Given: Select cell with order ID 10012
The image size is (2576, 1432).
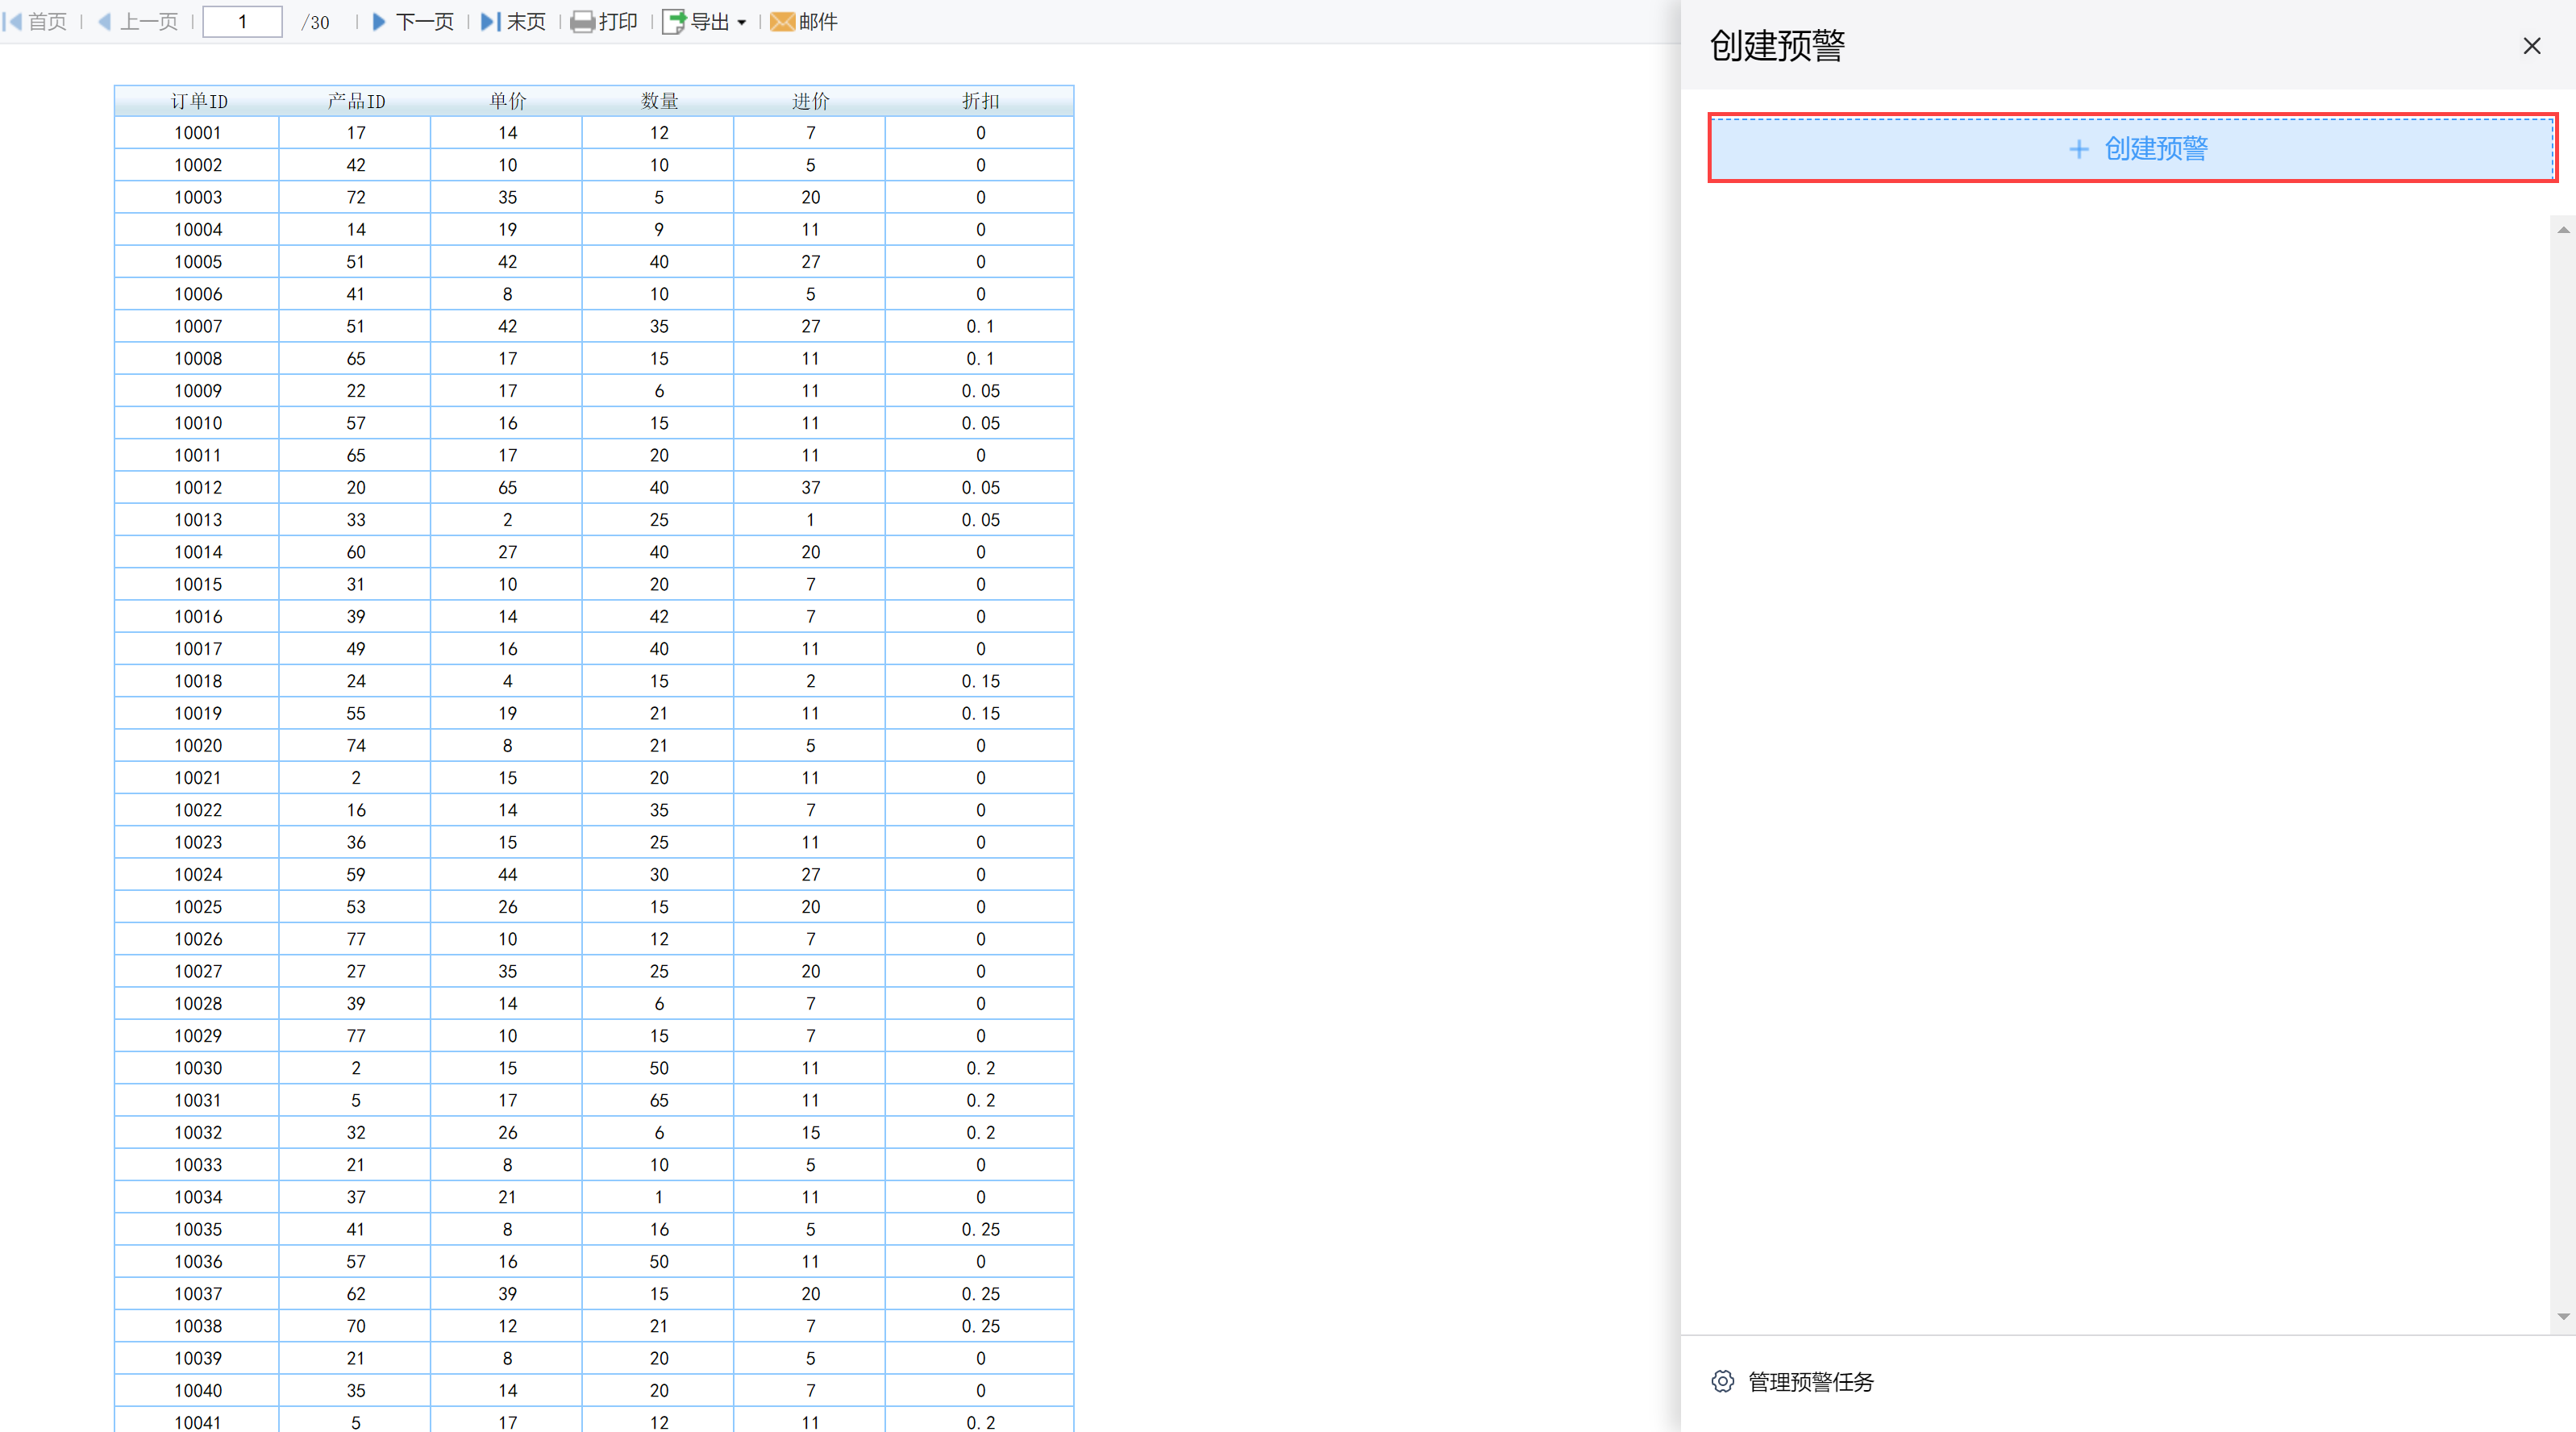Looking at the screenshot, I should (x=198, y=487).
